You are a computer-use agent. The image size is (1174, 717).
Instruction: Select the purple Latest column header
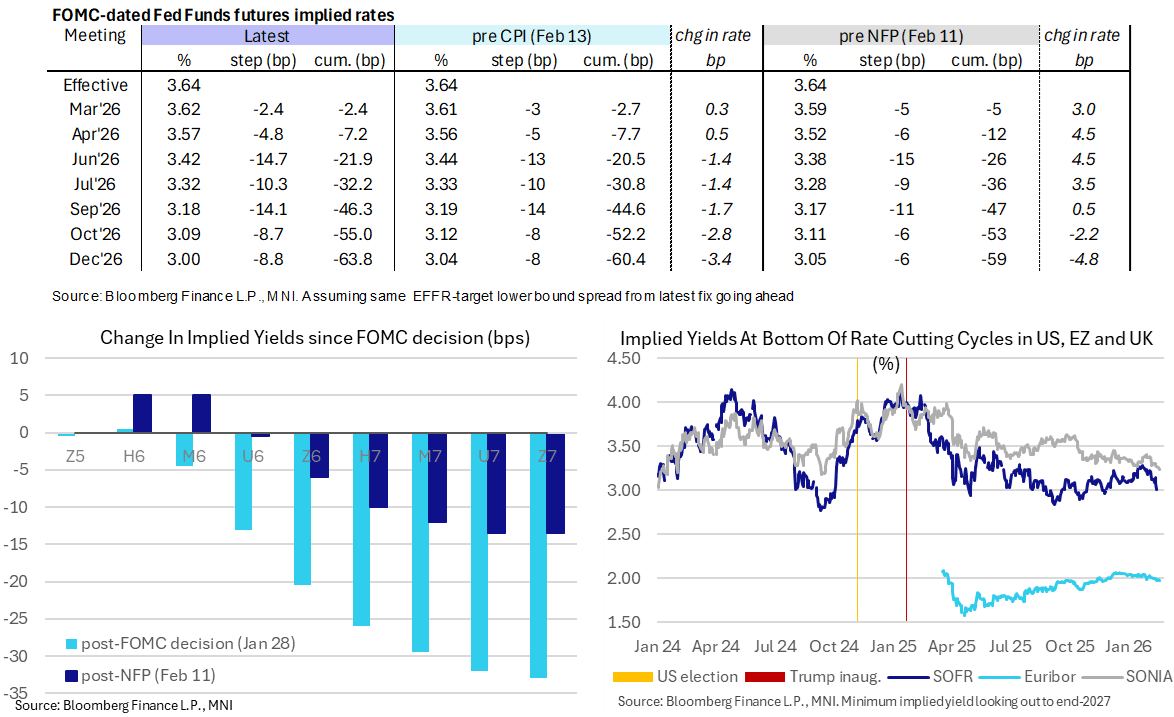click(x=267, y=36)
